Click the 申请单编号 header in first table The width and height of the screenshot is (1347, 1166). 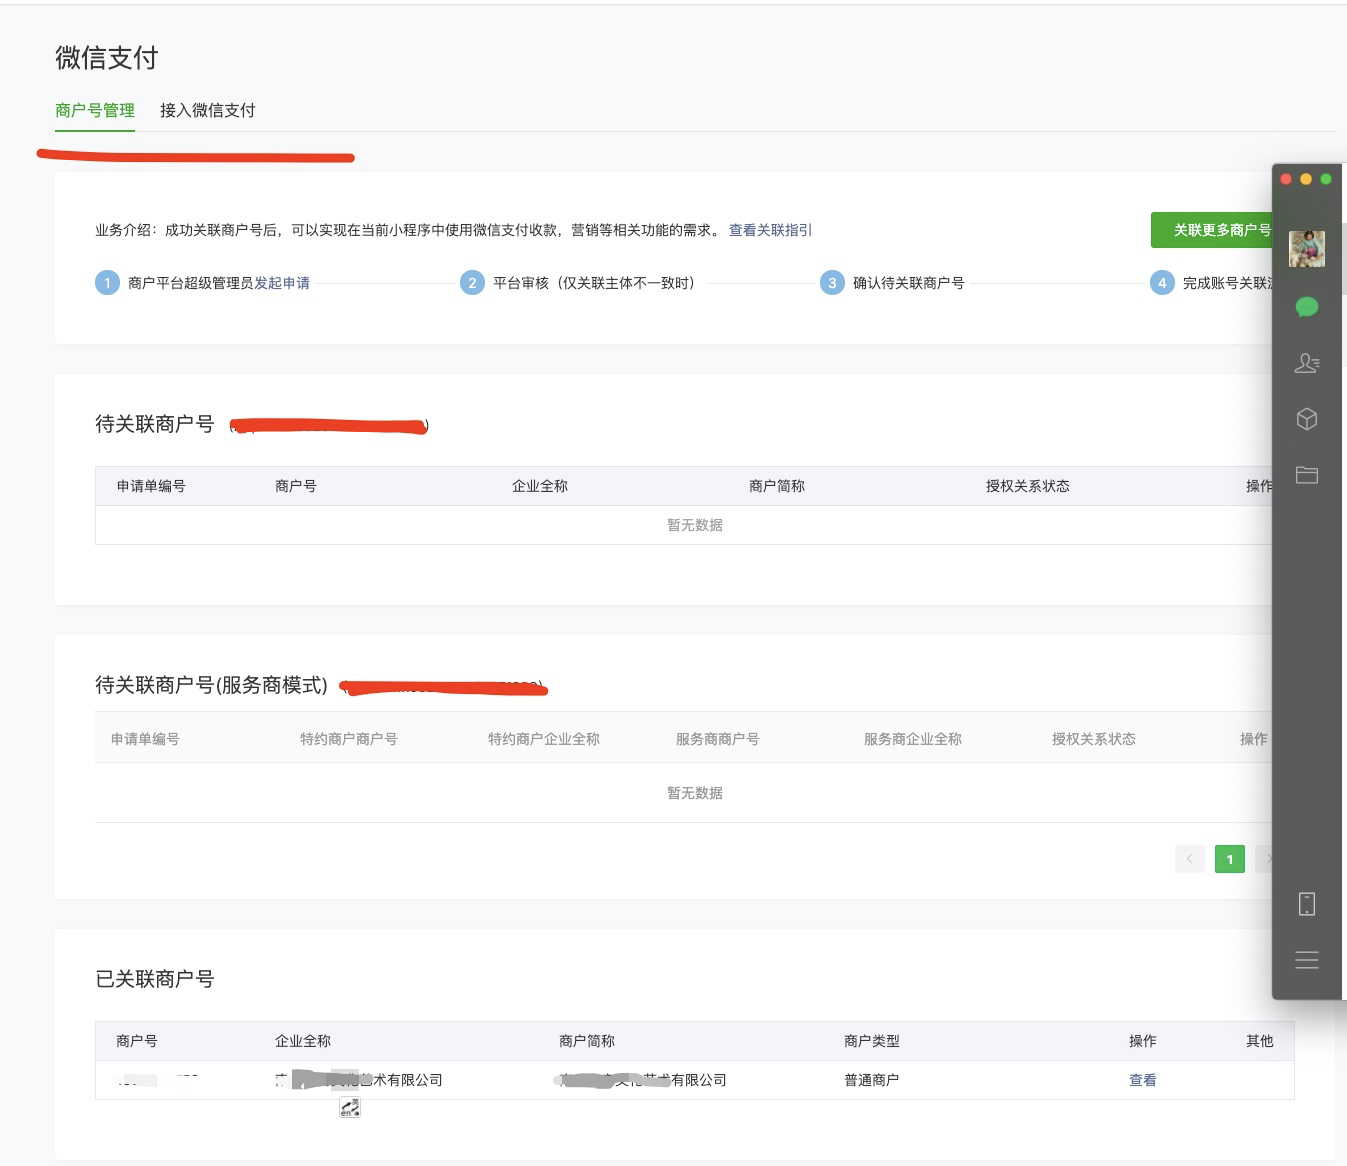point(151,486)
